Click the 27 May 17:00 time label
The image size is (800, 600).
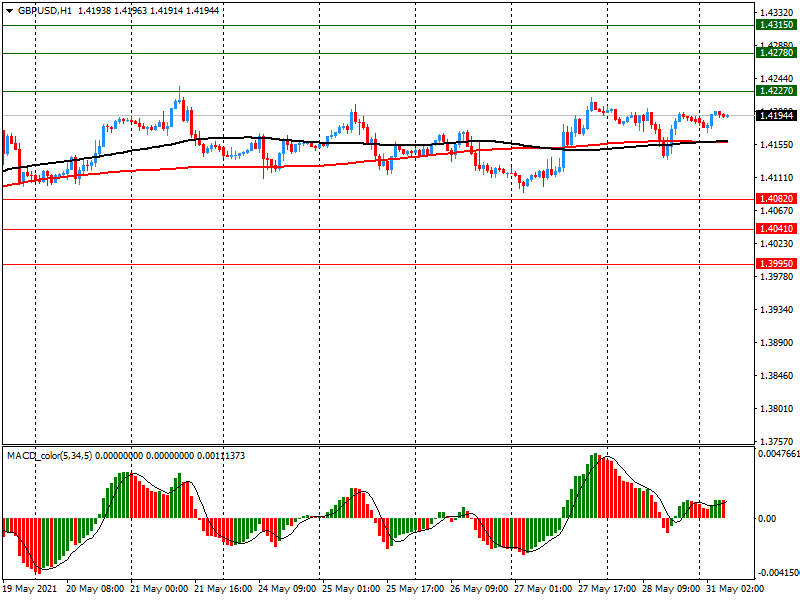[x=607, y=590]
